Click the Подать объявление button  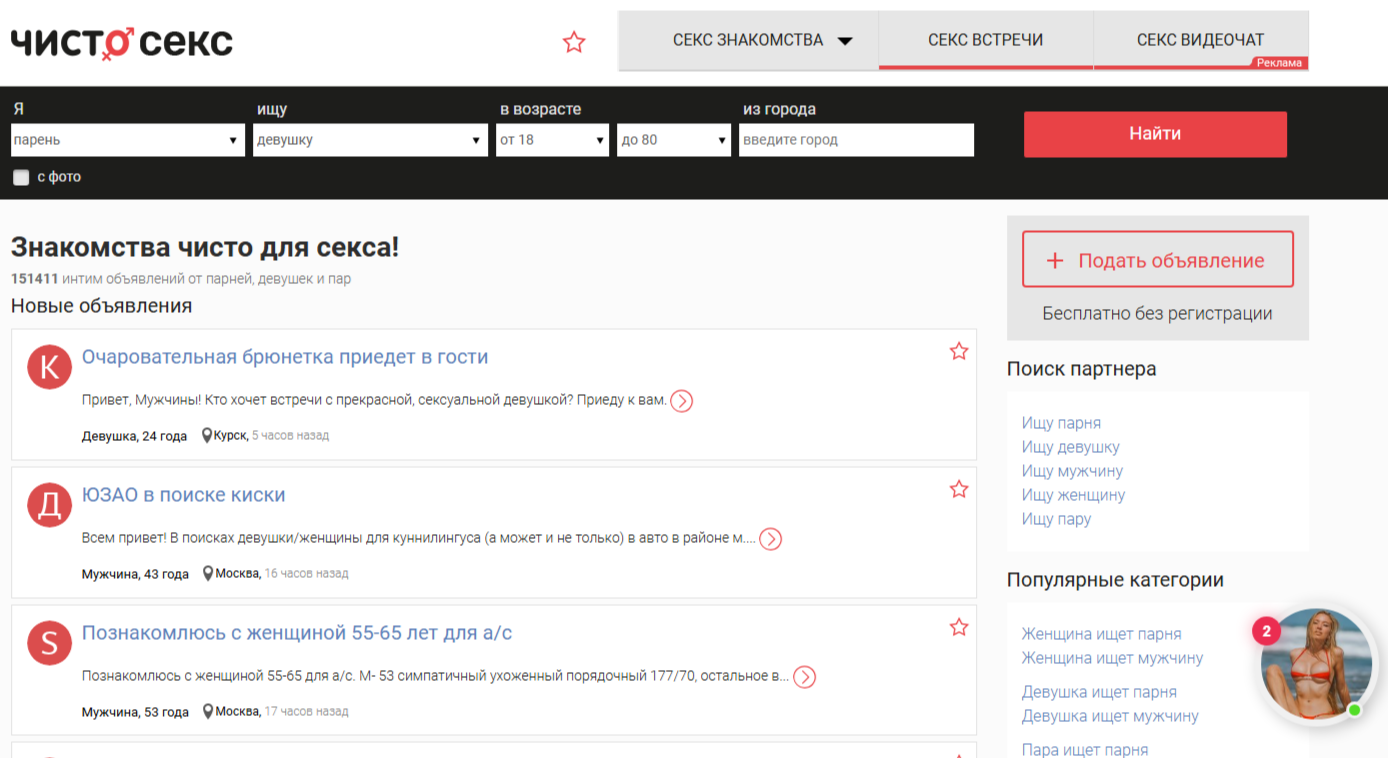pos(1157,260)
